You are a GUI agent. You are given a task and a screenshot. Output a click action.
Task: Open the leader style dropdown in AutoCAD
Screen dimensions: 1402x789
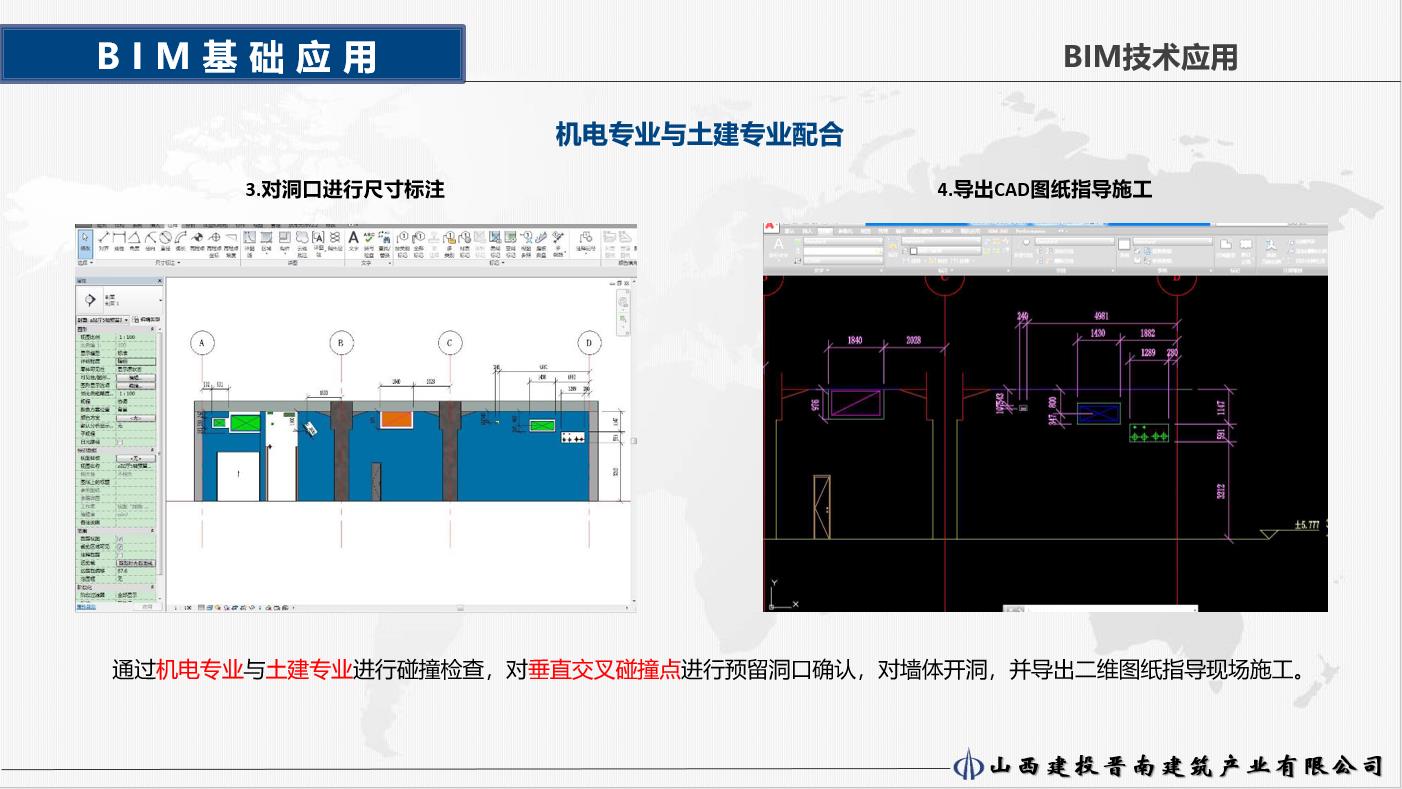click(x=1073, y=241)
